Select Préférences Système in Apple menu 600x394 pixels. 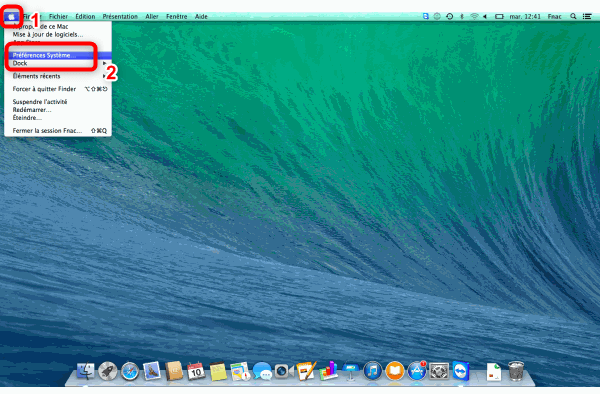(x=58, y=55)
